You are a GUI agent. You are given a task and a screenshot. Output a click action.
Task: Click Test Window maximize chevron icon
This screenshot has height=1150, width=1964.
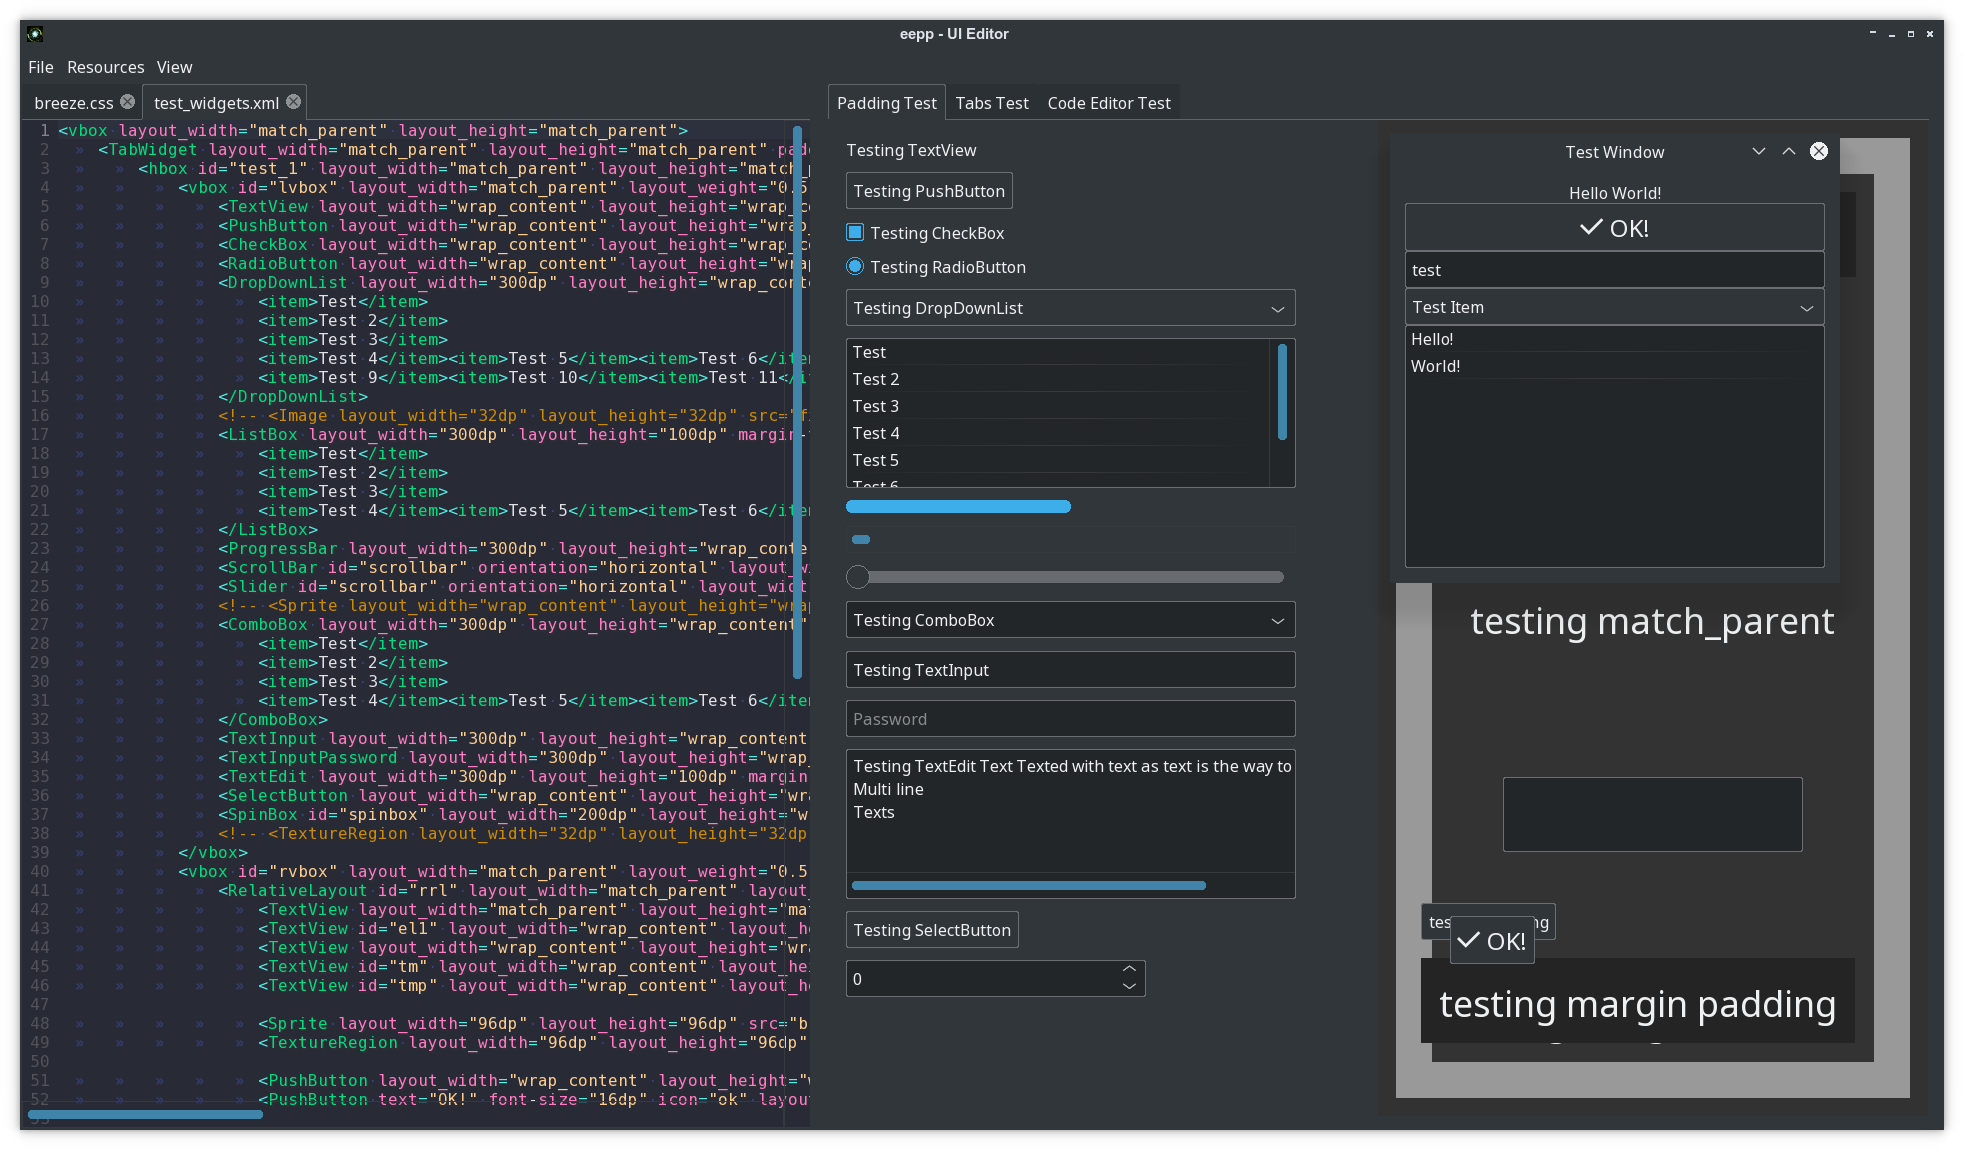pyautogui.click(x=1789, y=151)
